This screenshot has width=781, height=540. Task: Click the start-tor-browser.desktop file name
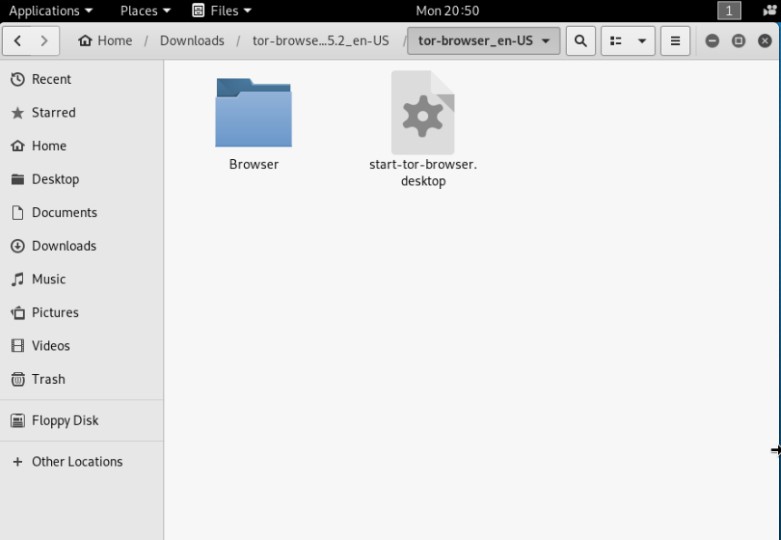pos(423,172)
